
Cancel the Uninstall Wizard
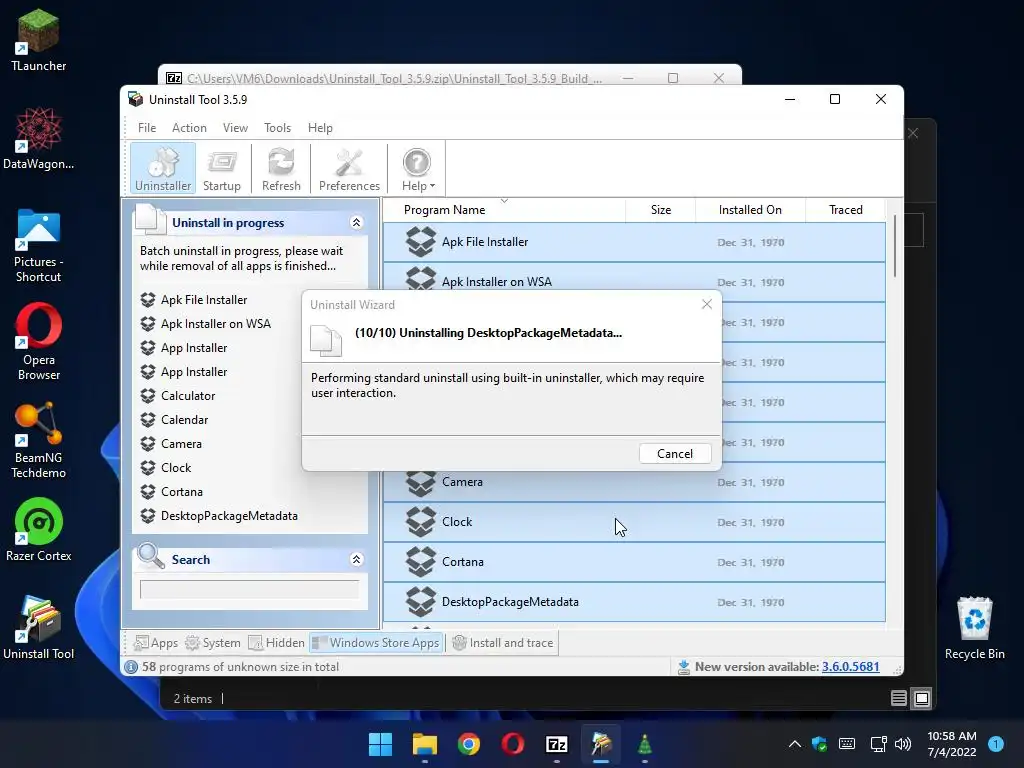coord(675,454)
